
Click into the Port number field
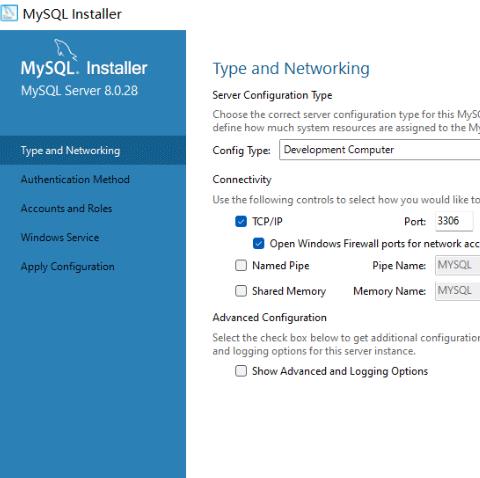point(454,221)
